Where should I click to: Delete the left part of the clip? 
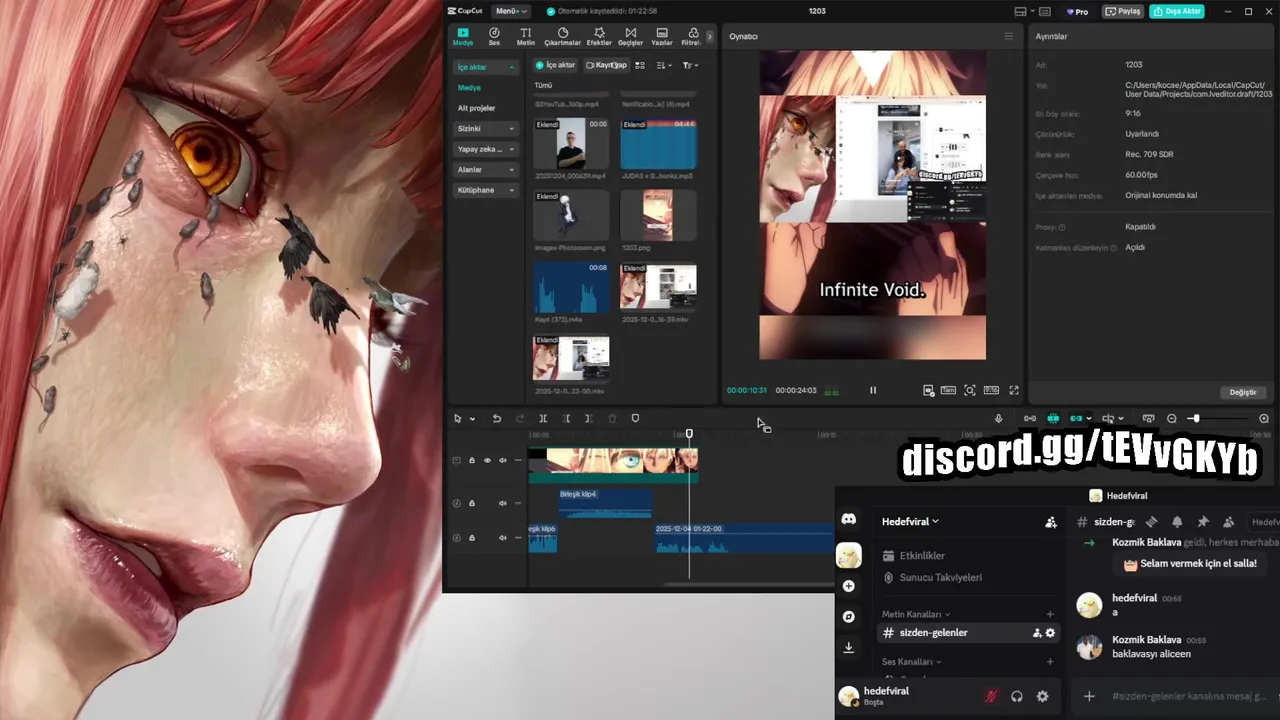[566, 419]
